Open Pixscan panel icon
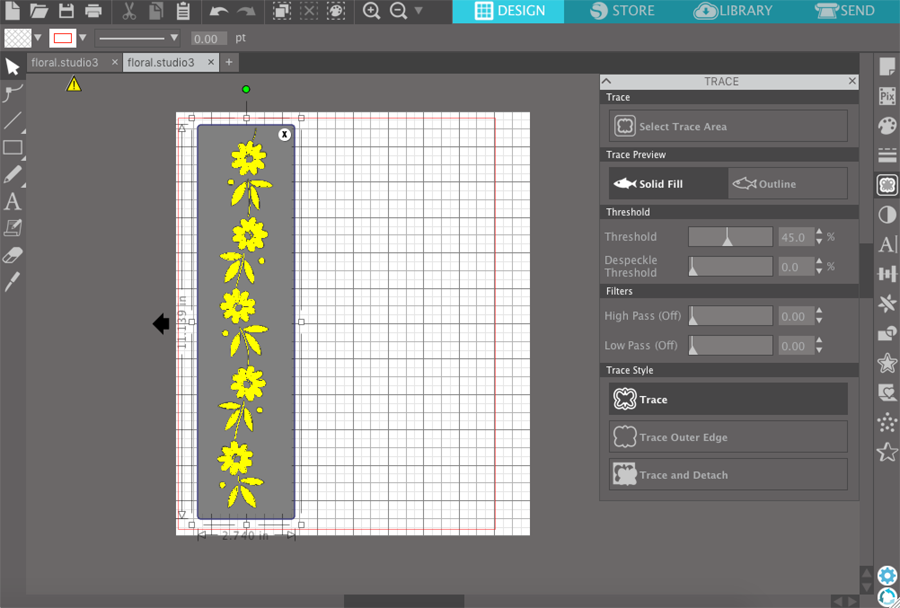 click(x=887, y=96)
